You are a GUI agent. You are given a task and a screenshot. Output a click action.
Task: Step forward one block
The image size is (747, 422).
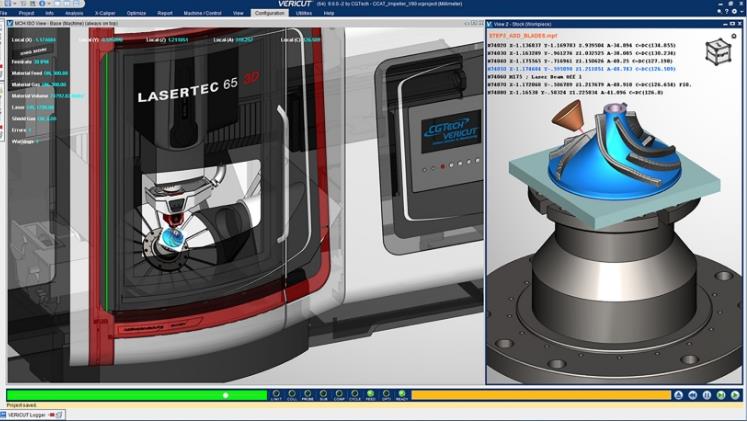721,395
